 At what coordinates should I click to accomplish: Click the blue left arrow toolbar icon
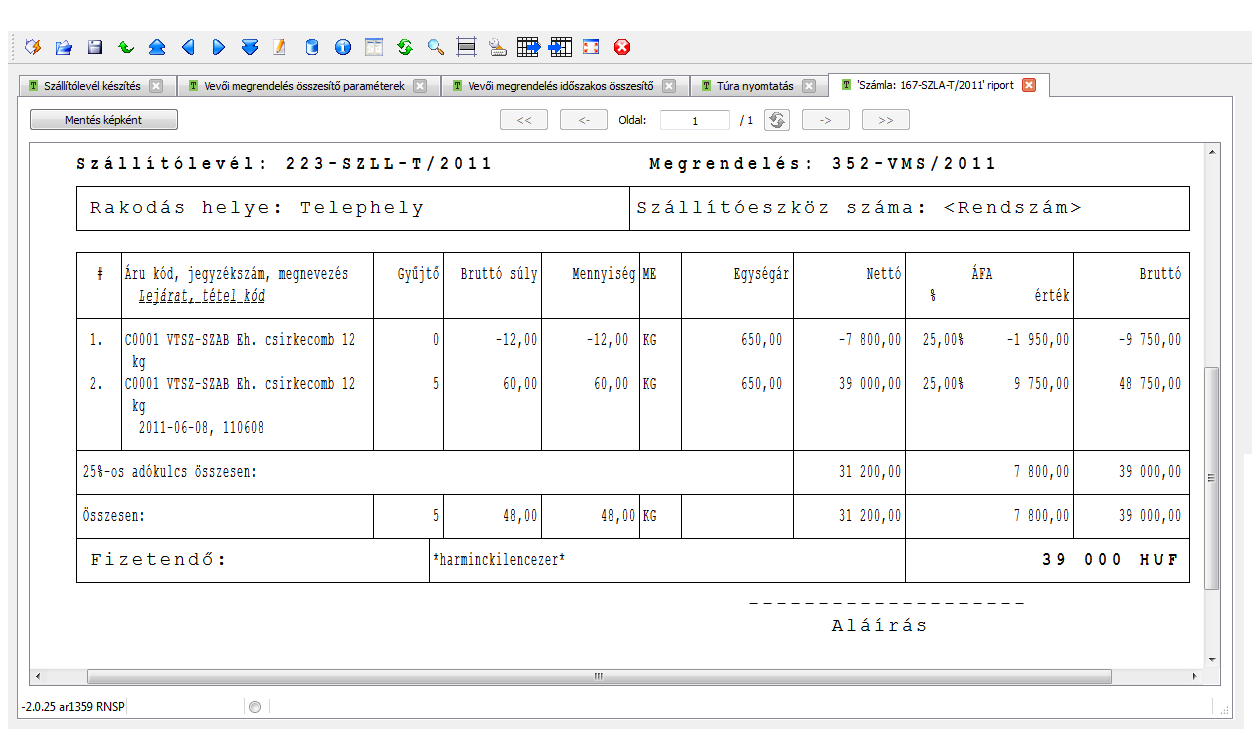click(x=188, y=47)
